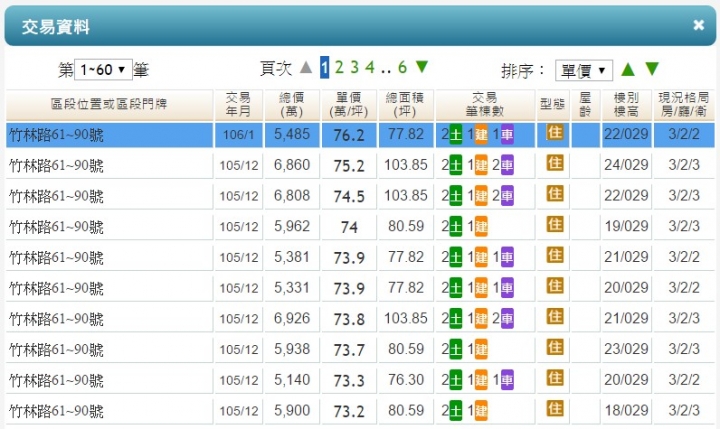Click the 住 type icon in the 5,485 row

click(555, 133)
